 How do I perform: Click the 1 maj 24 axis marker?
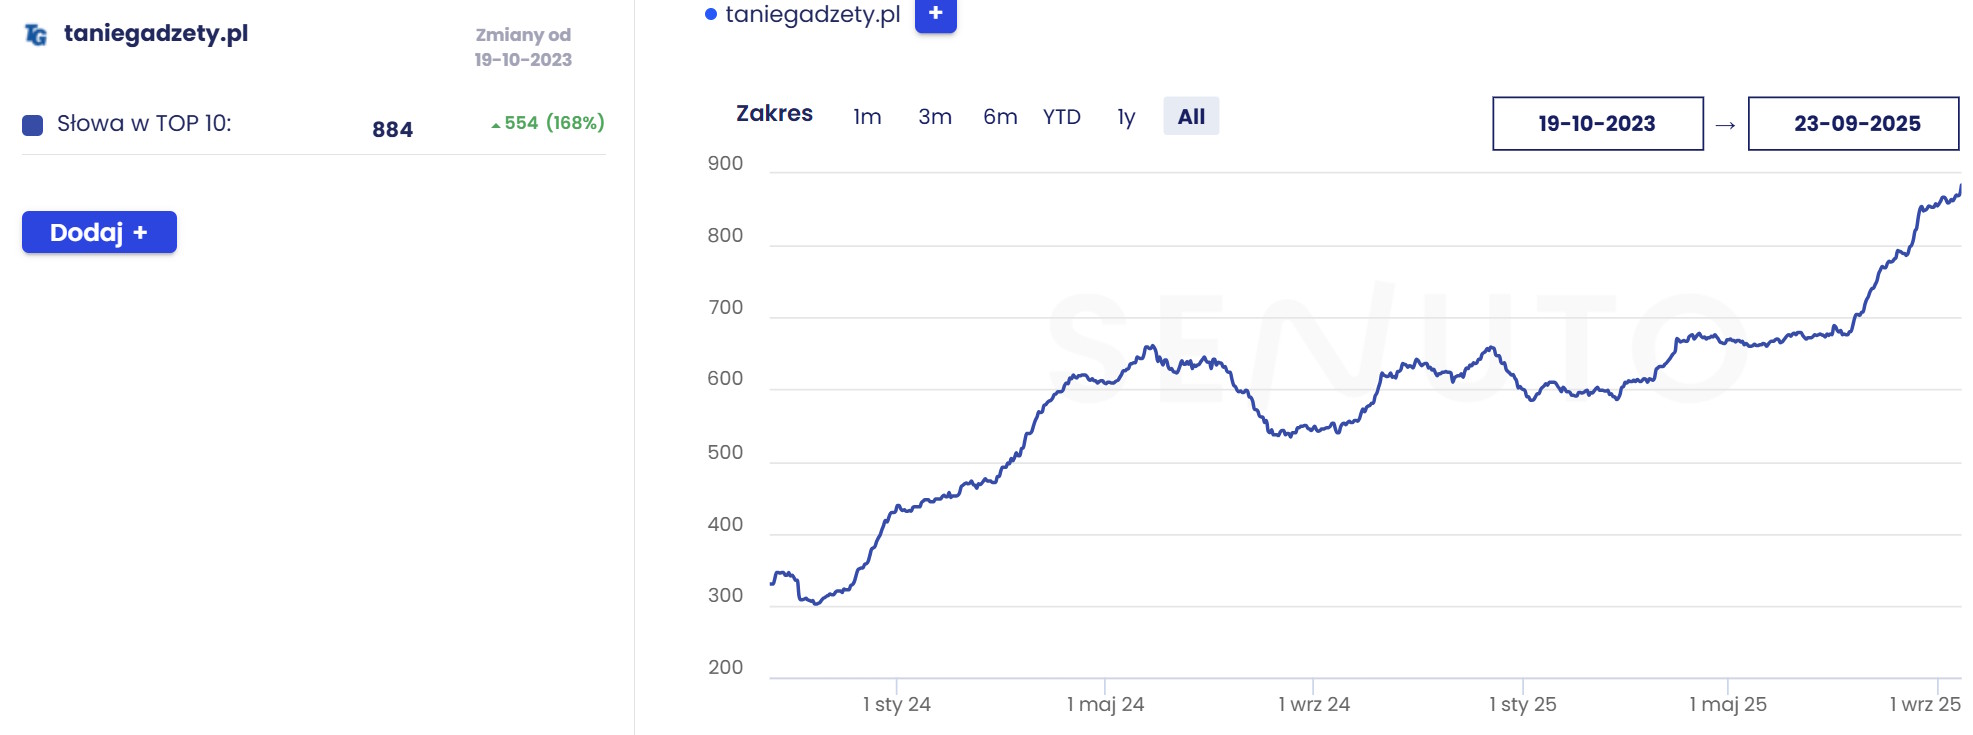pyautogui.click(x=1105, y=704)
